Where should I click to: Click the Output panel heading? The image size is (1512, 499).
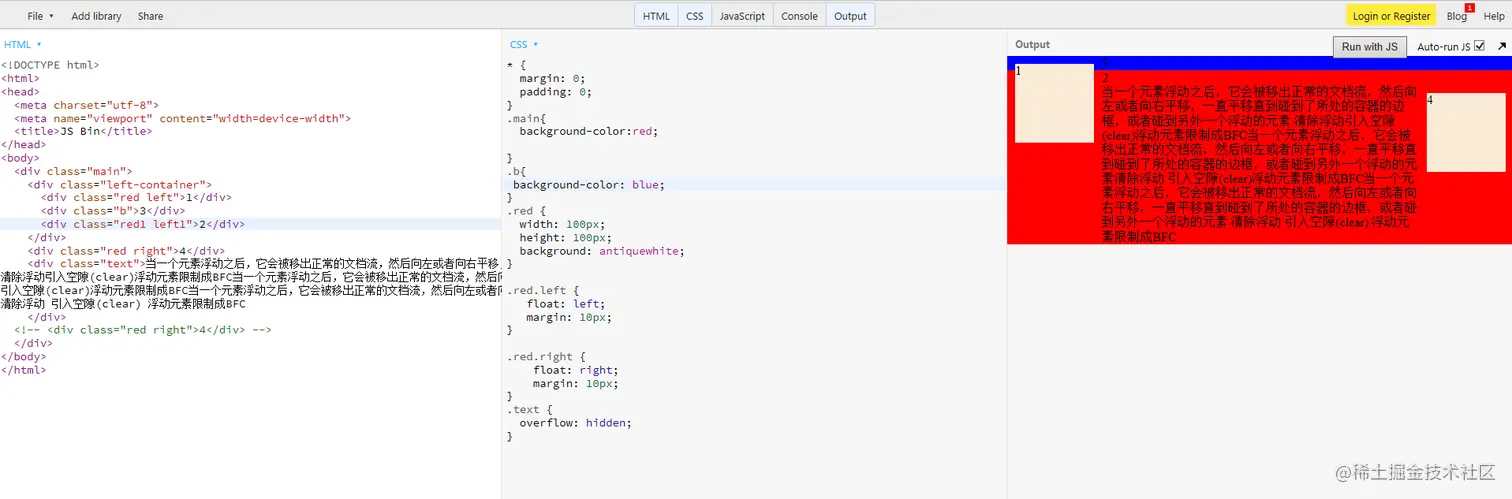pos(1032,44)
